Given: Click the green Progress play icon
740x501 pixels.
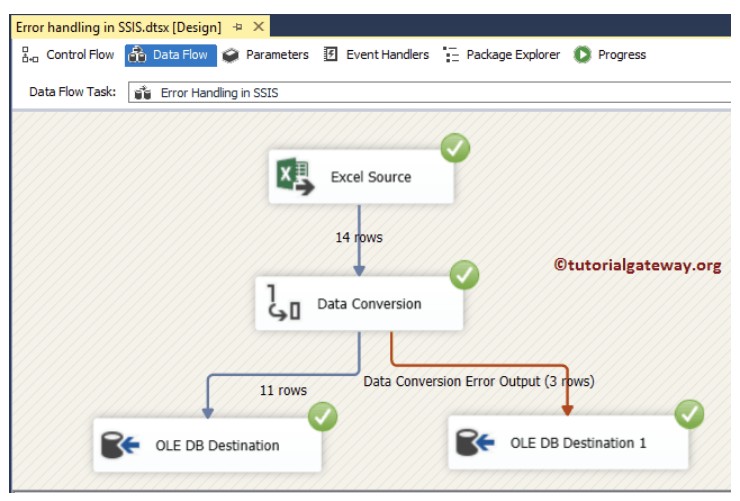Looking at the screenshot, I should (x=582, y=55).
